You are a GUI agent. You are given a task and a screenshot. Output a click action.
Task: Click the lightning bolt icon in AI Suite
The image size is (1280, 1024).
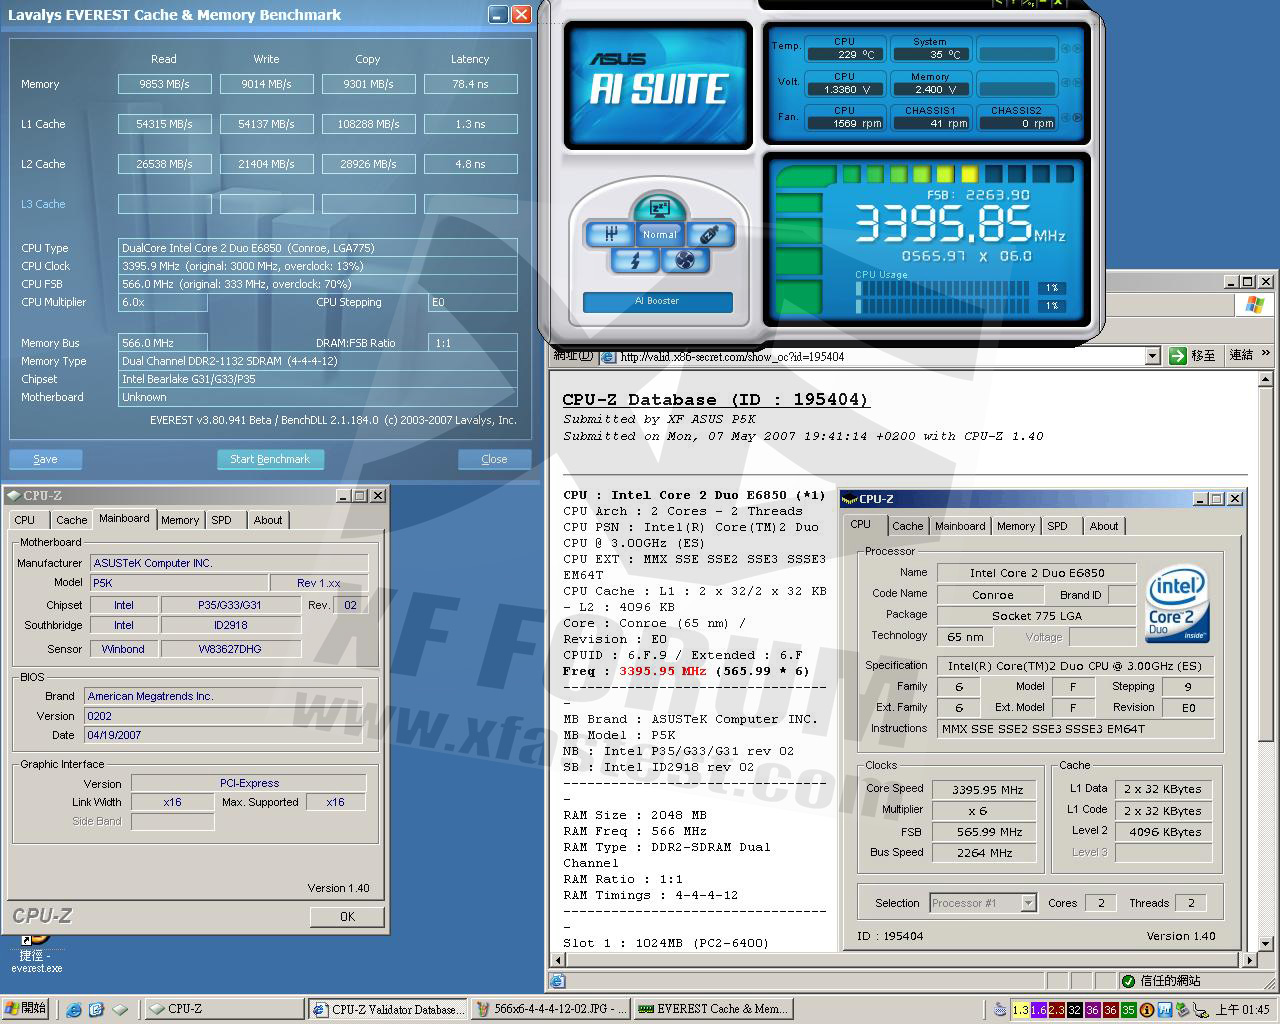pos(635,261)
